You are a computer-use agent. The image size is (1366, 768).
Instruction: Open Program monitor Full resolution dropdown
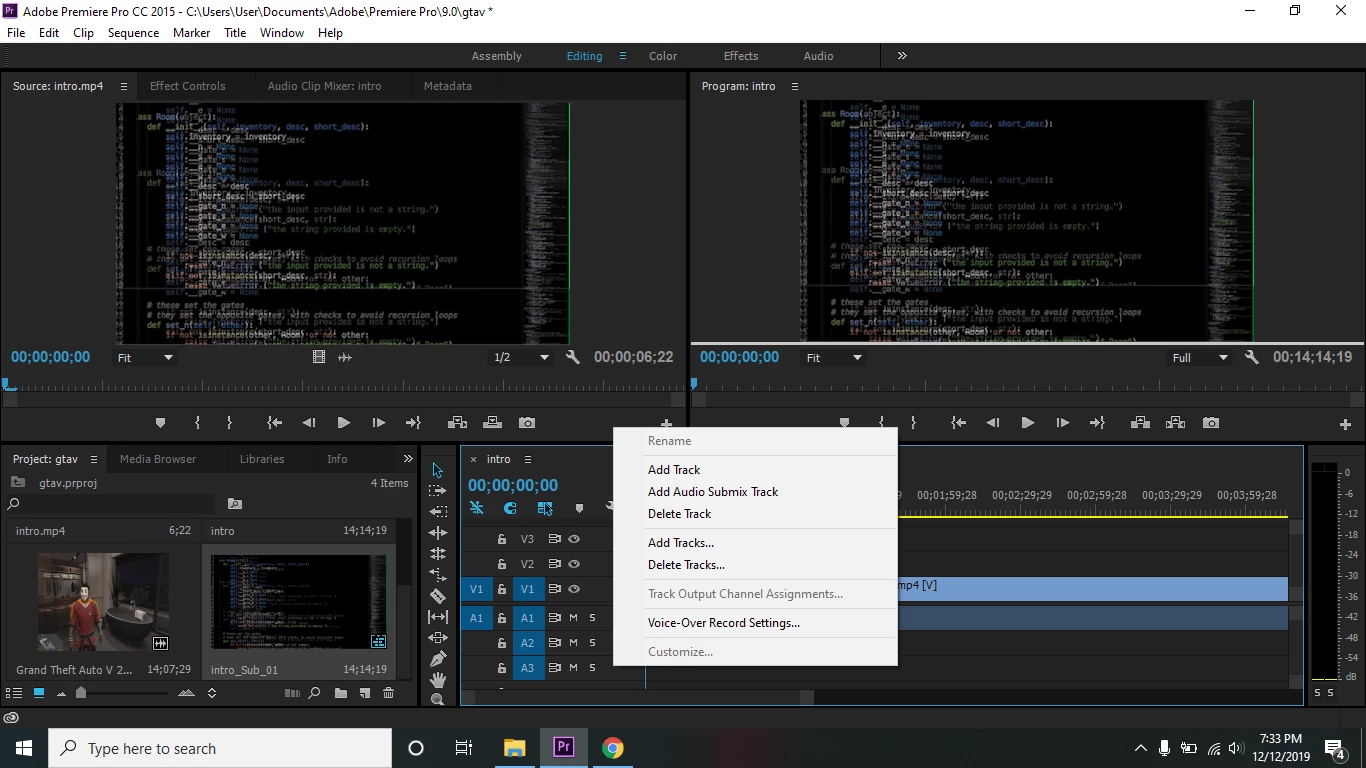coord(1200,357)
